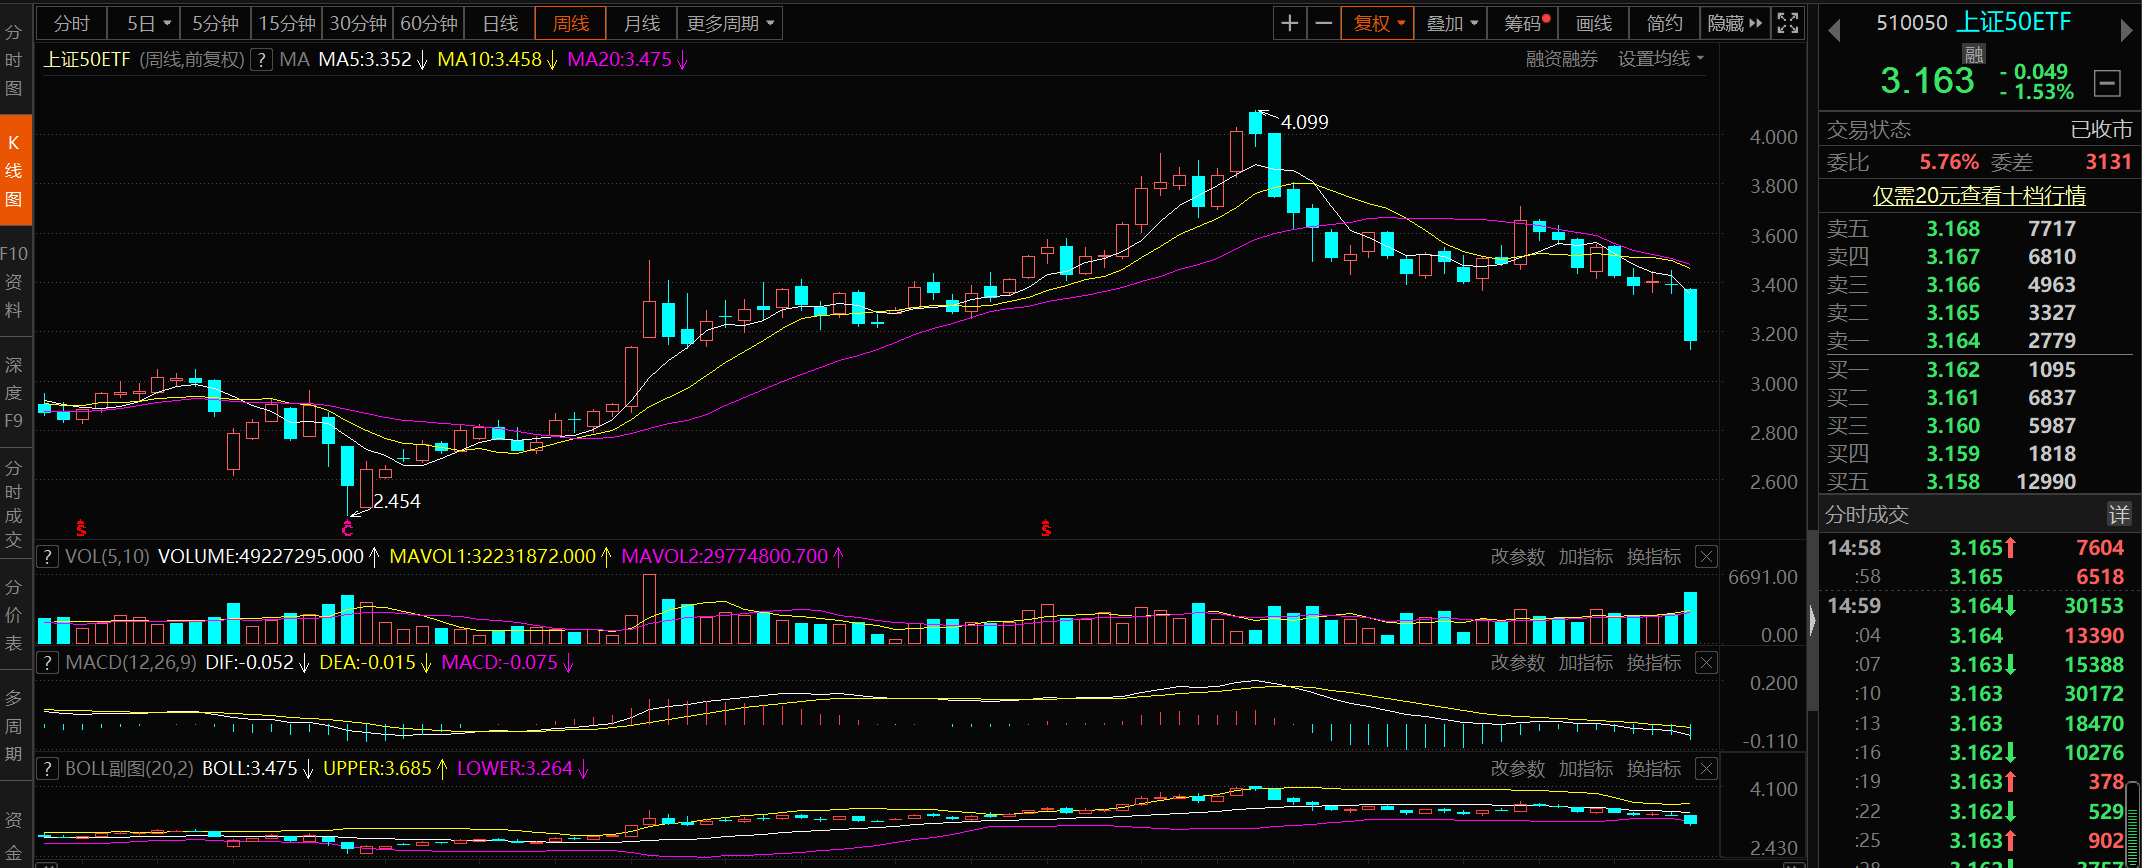Open F10资料 in left sidebar
Image resolution: width=2142 pixels, height=868 pixels.
[14, 282]
